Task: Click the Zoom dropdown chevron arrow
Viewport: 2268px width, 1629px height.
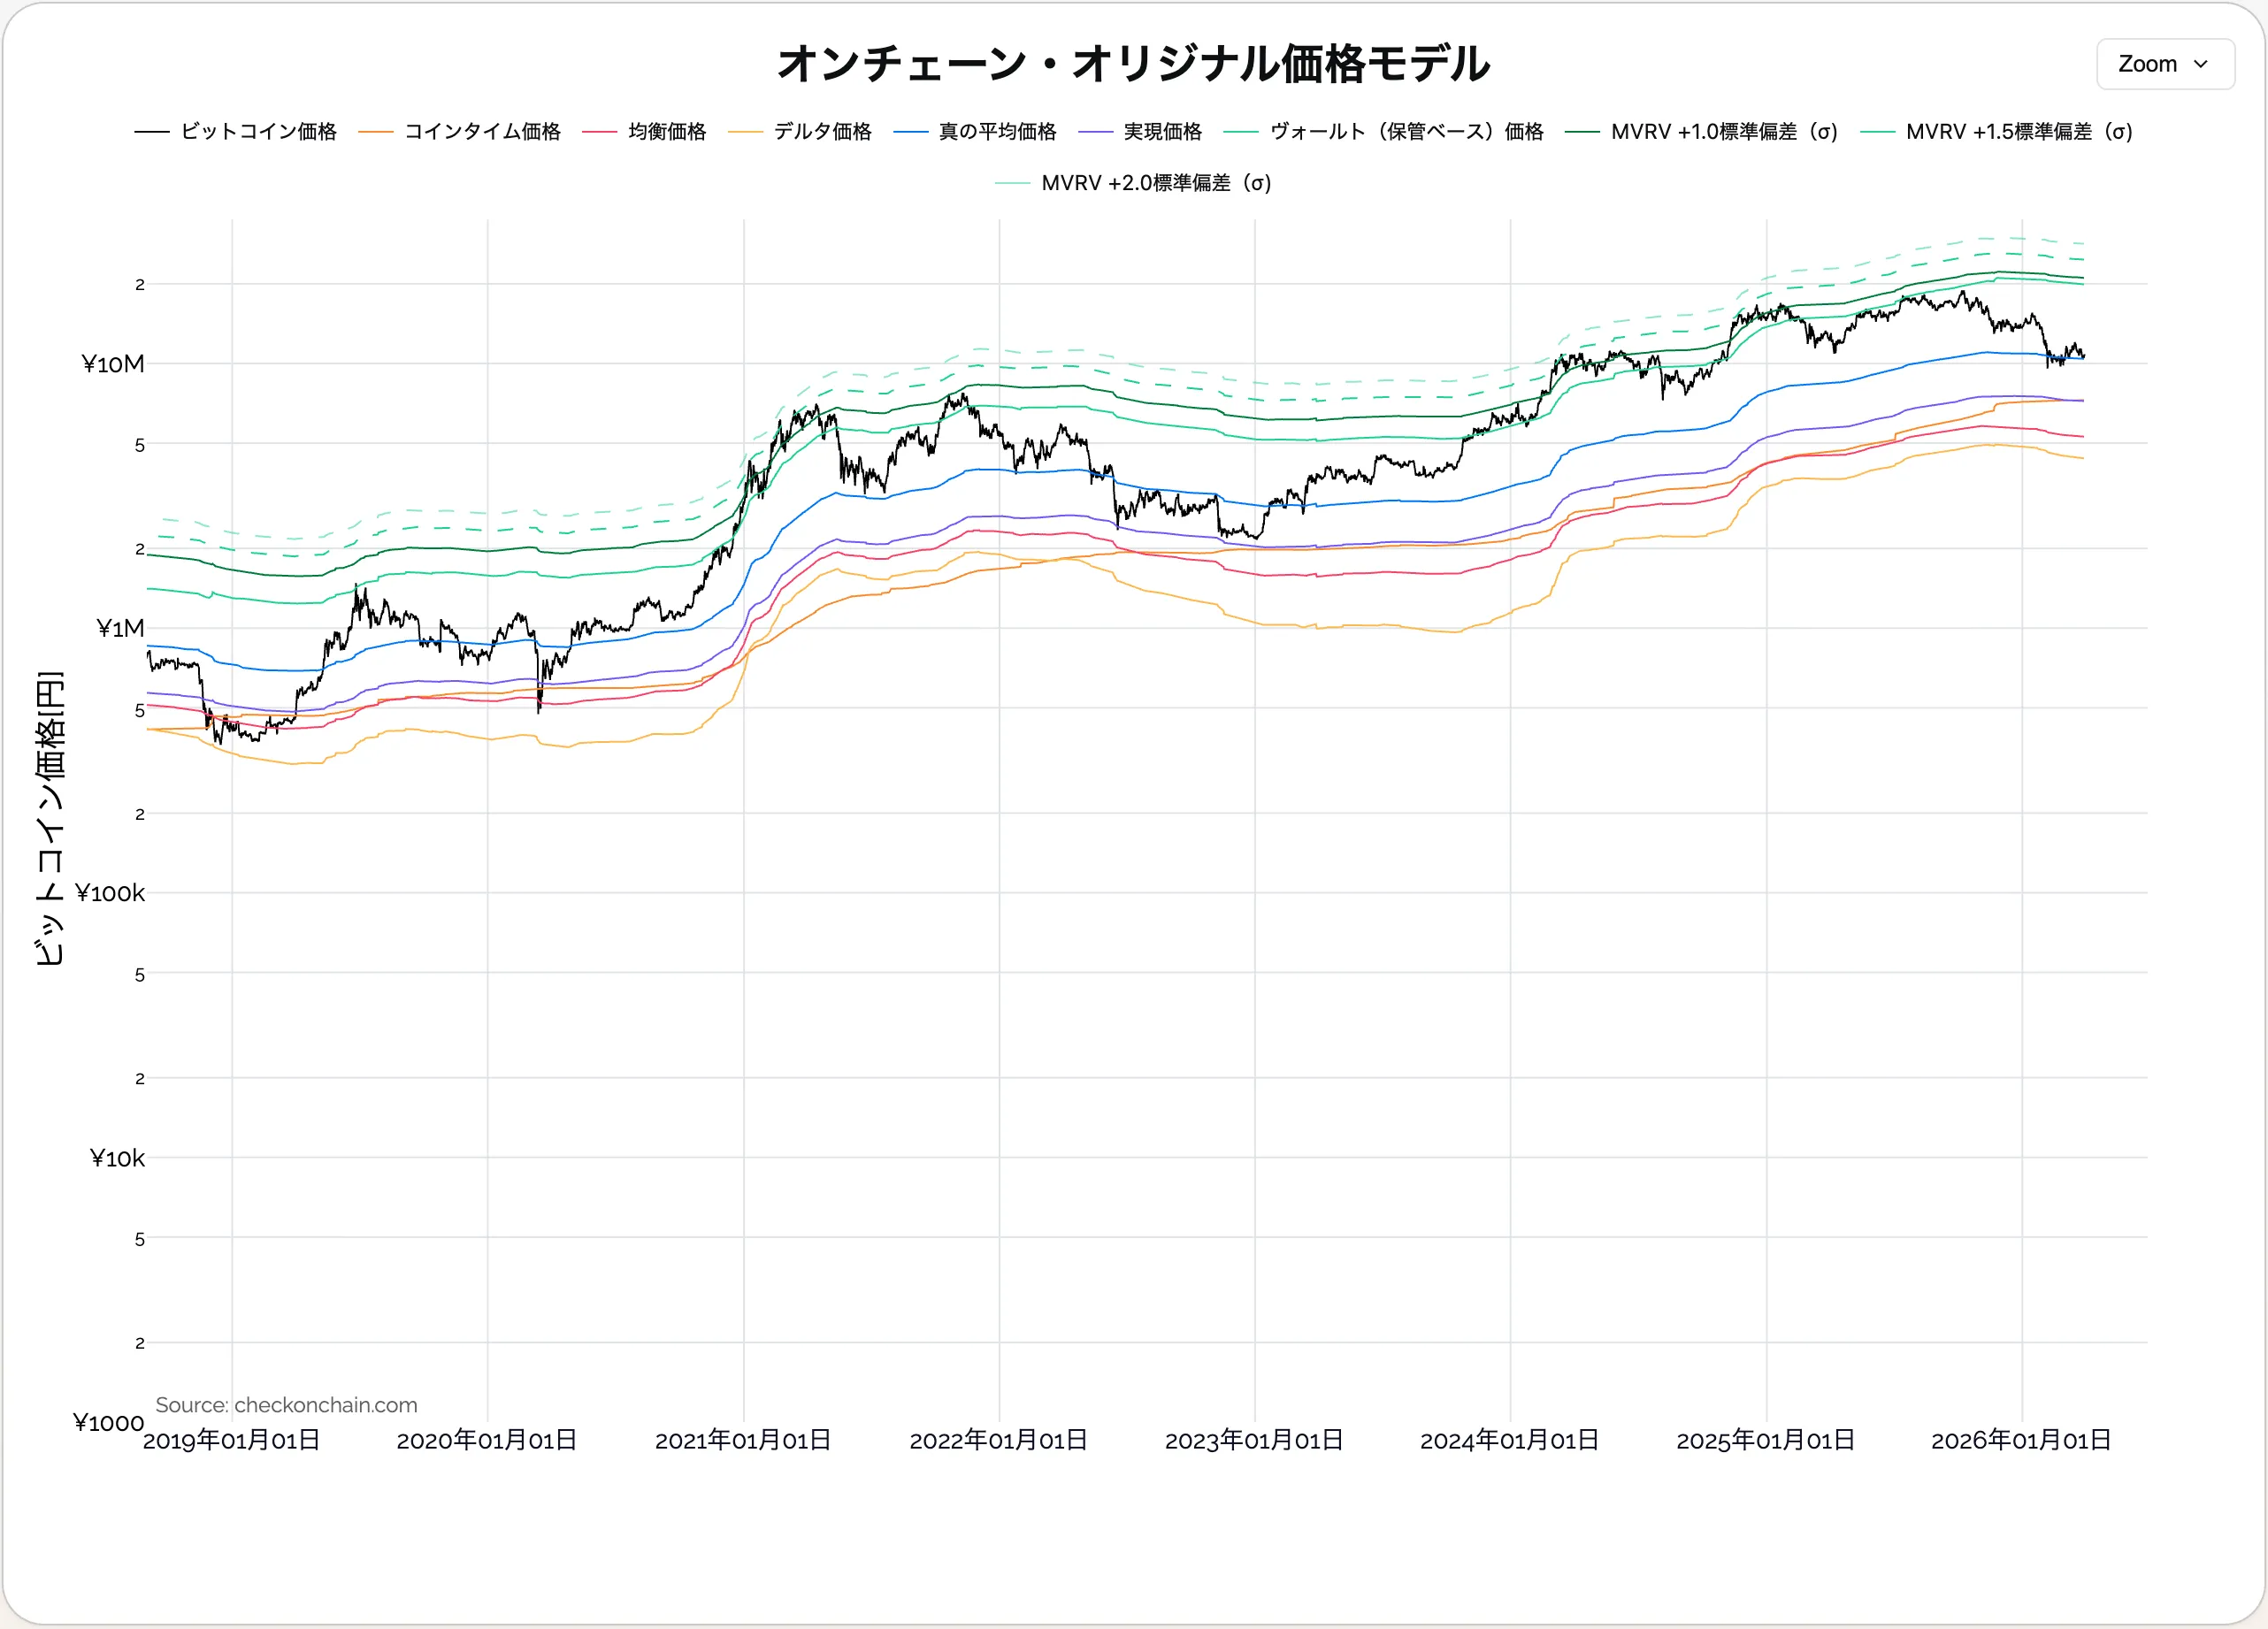Action: click(x=2200, y=64)
